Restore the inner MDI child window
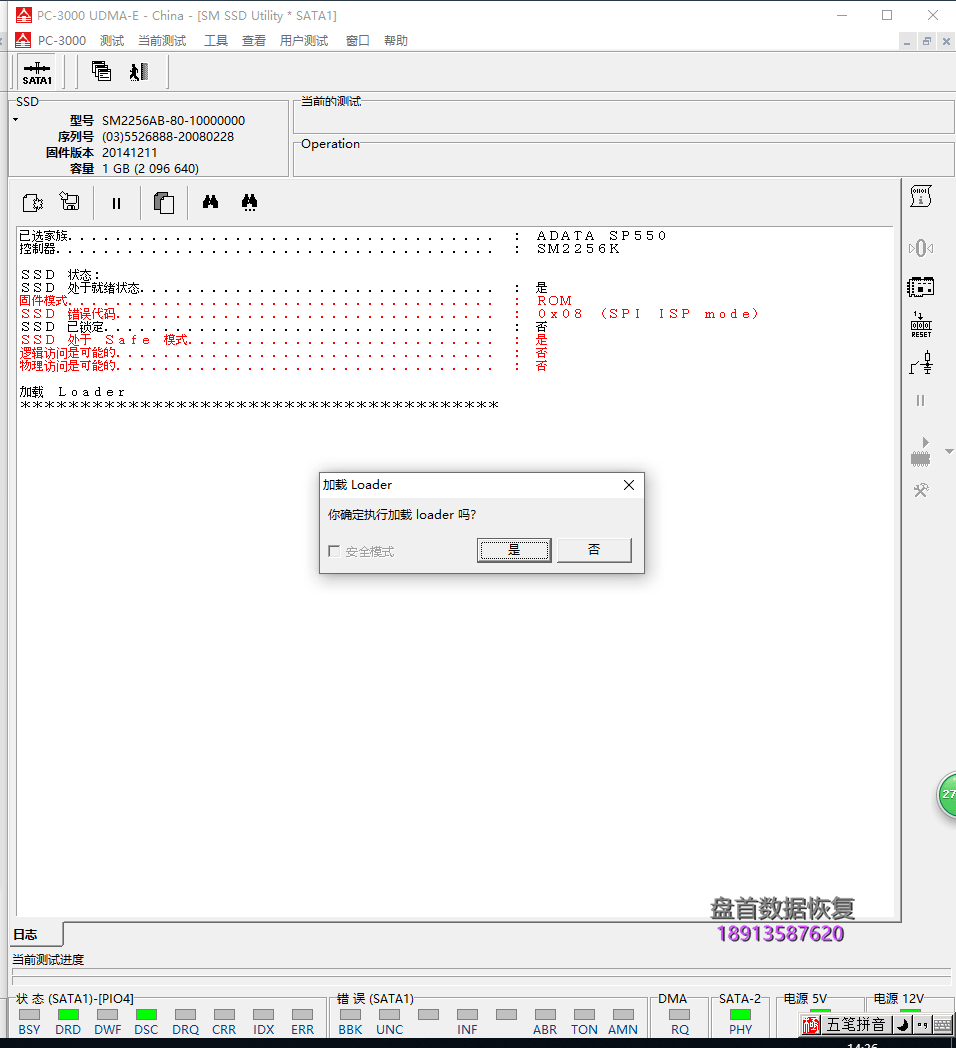Image resolution: width=956 pixels, height=1048 pixels. pos(927,41)
